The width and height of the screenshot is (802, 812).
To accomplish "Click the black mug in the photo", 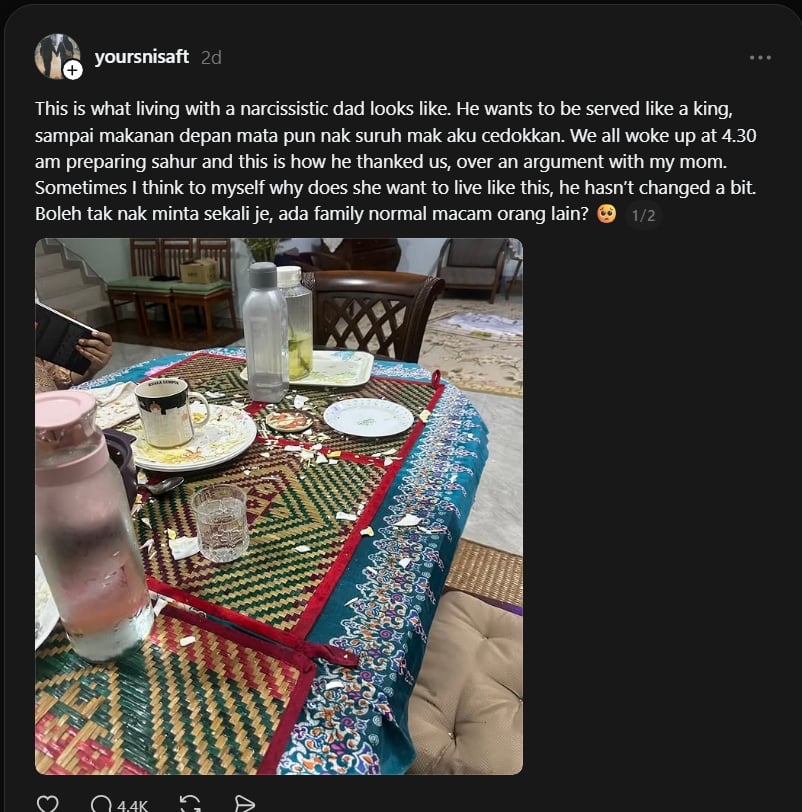I will tap(168, 412).
